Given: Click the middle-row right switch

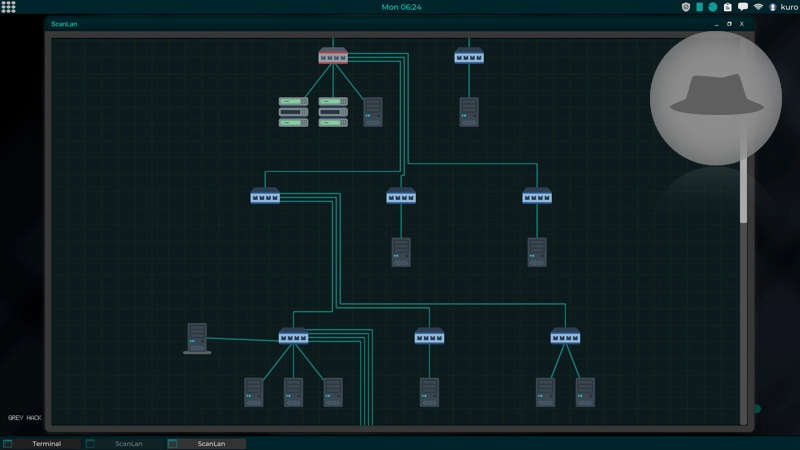Looking at the screenshot, I should pyautogui.click(x=537, y=196).
